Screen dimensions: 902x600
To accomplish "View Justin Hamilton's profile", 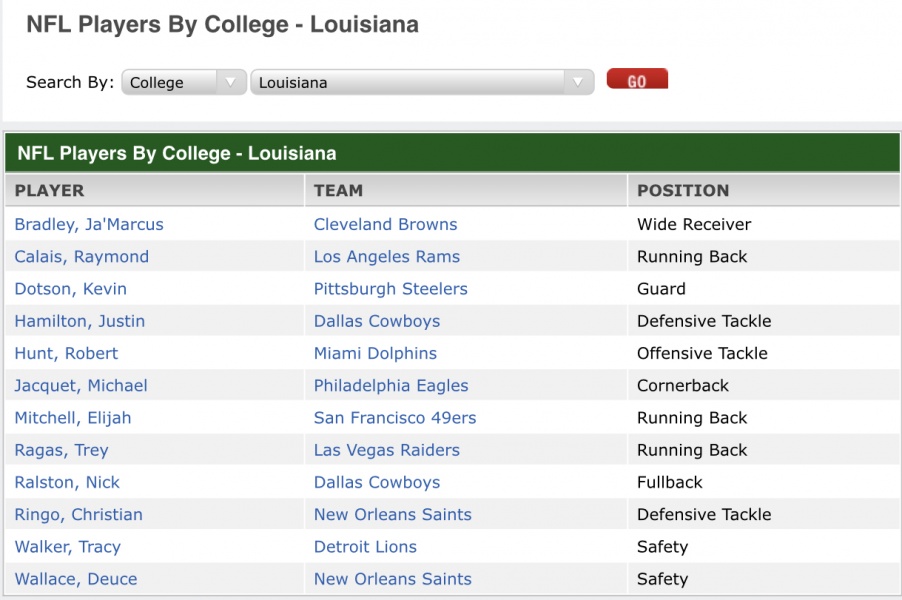I will click(80, 321).
